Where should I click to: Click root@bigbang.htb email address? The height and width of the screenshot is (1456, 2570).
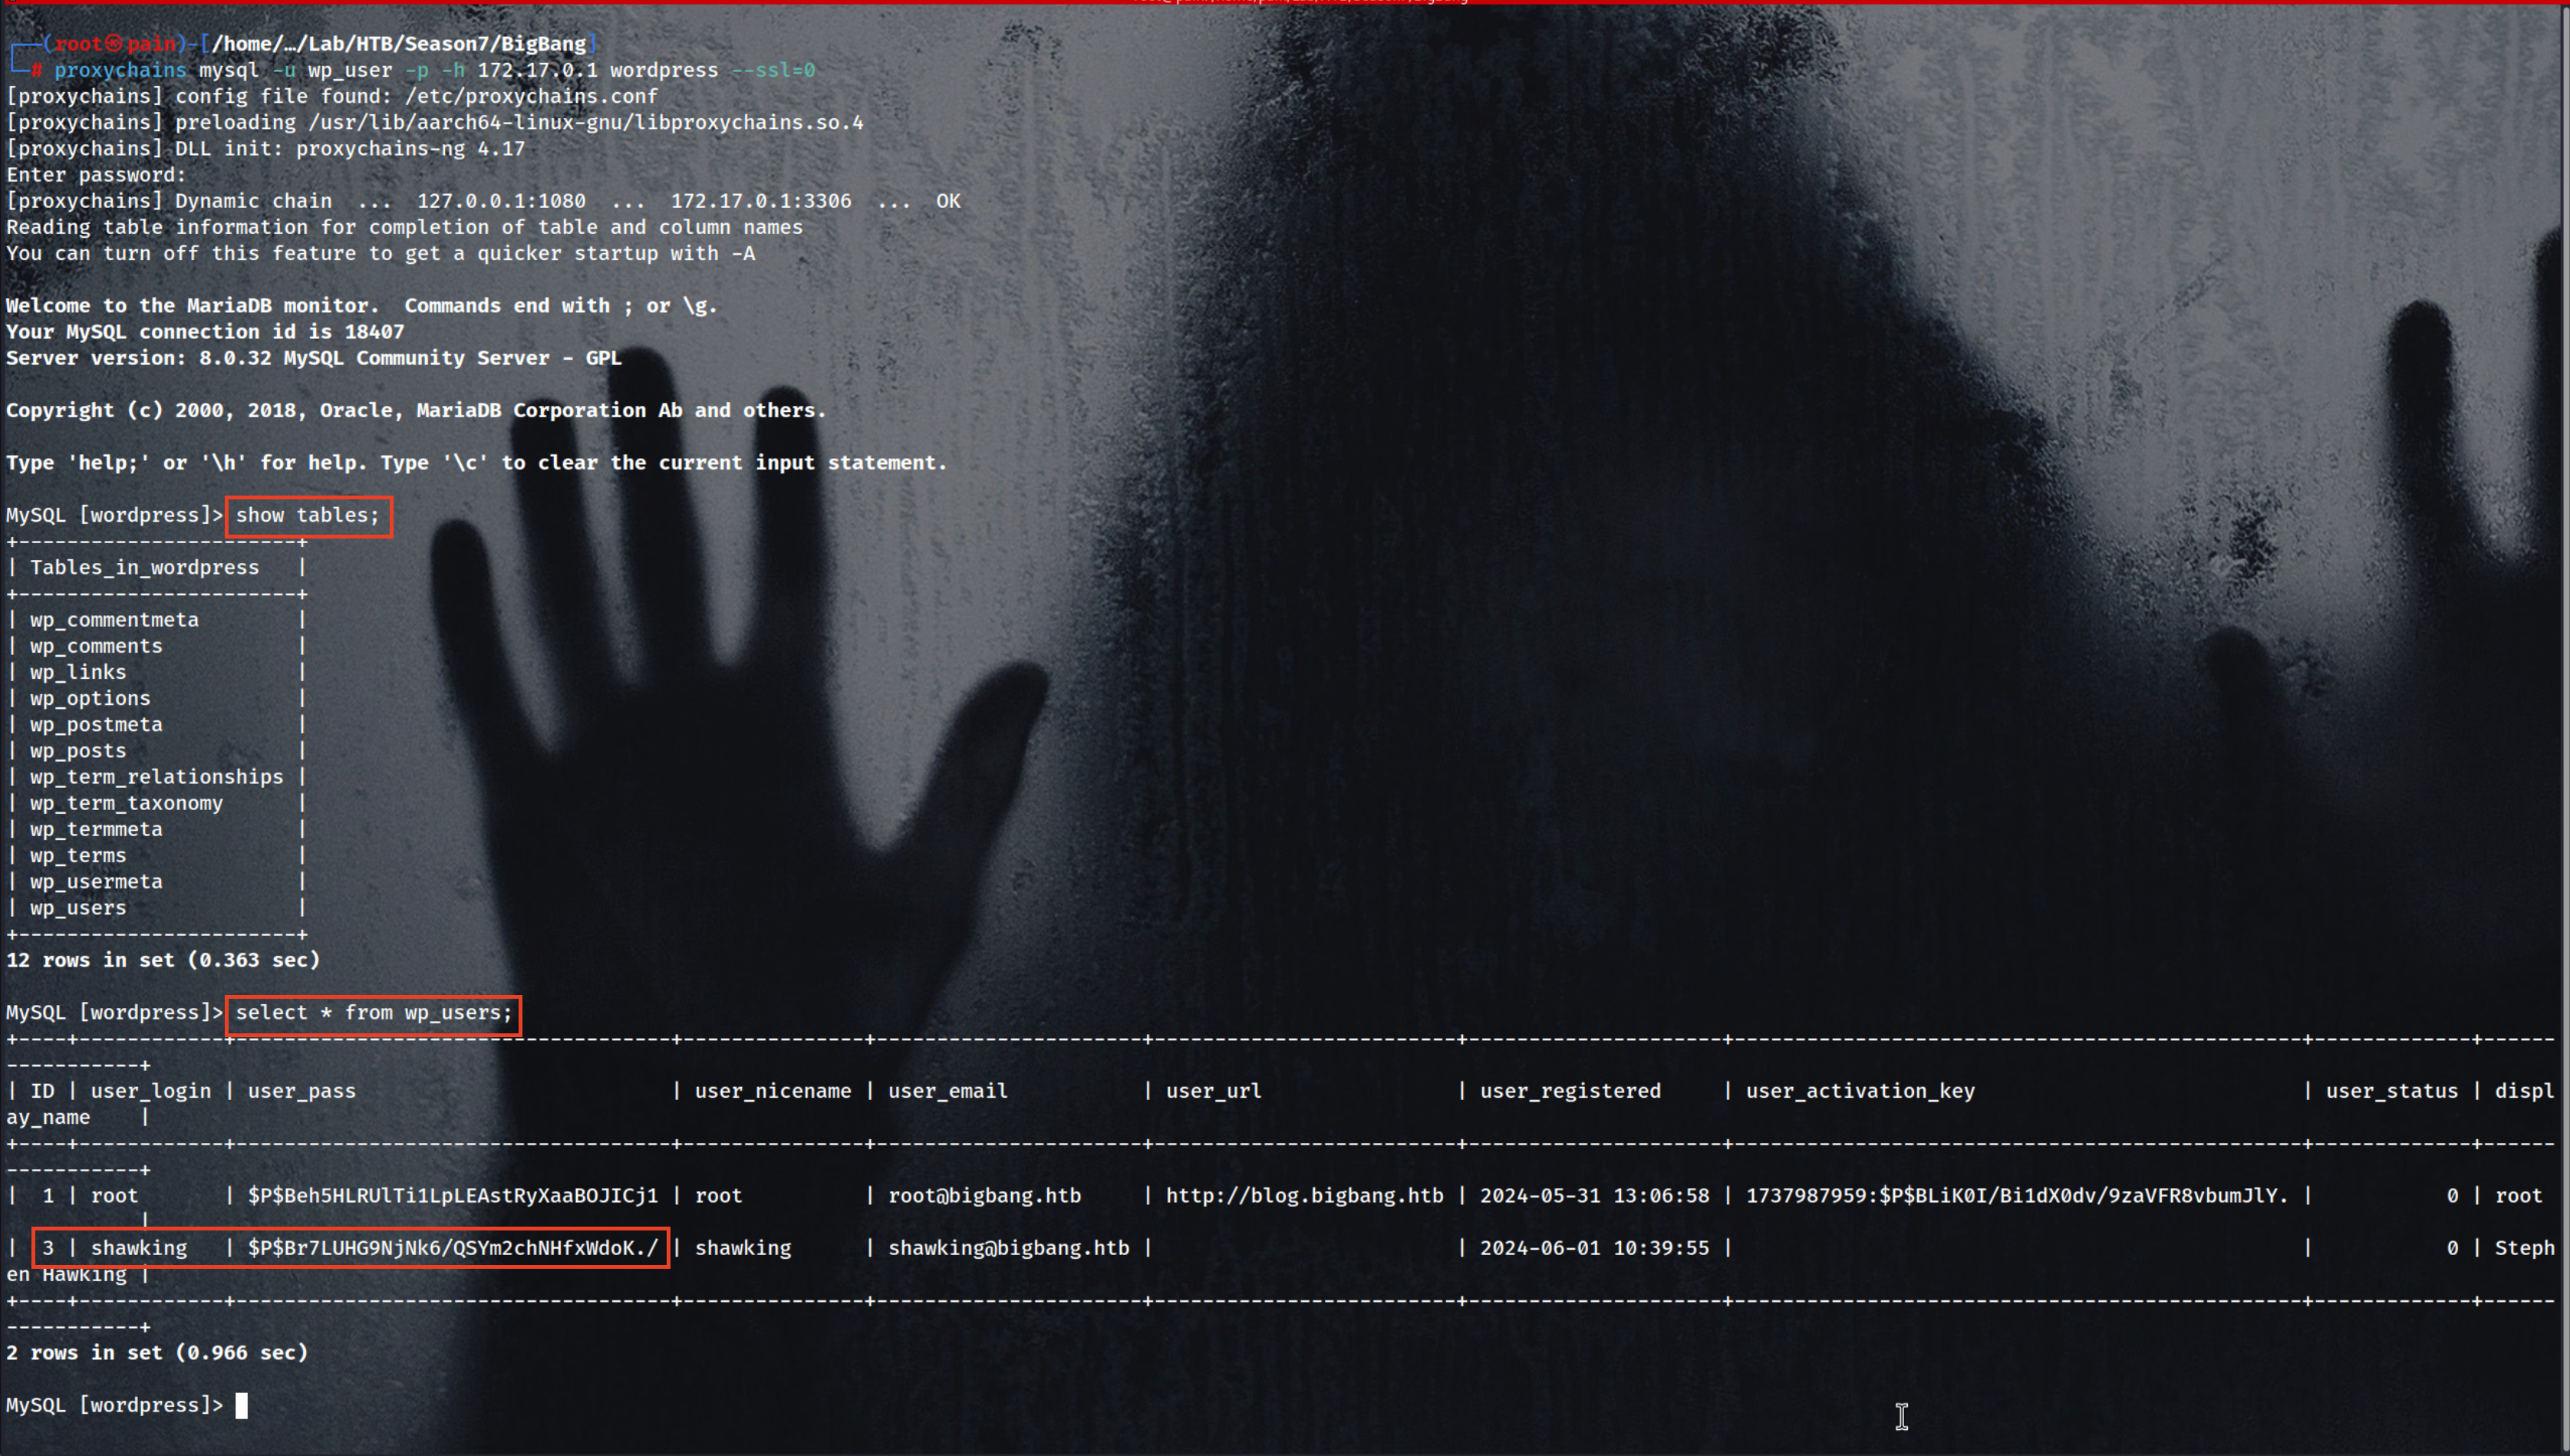point(984,1196)
